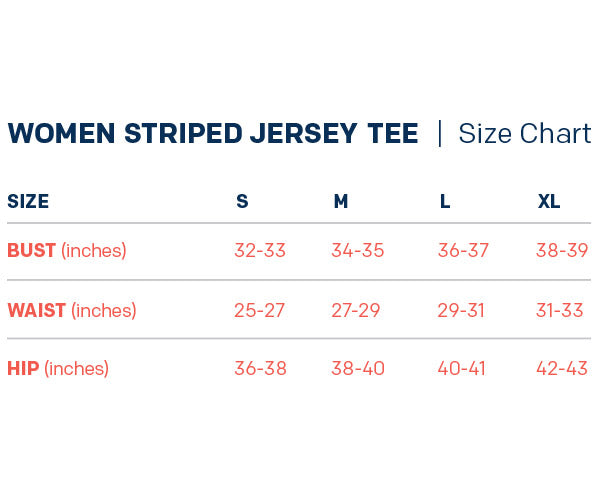The width and height of the screenshot is (600, 500).
Task: Click the BUST (inches) row label
Action: click(x=67, y=251)
